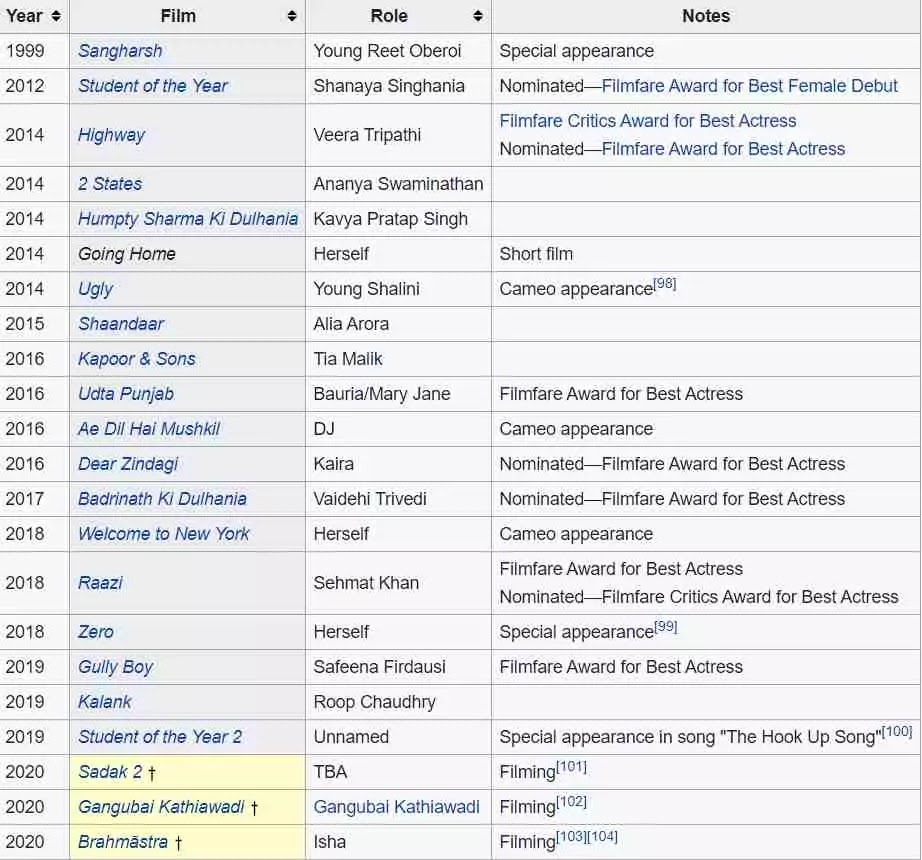Open citation 99 next to Special appearance

tap(666, 627)
